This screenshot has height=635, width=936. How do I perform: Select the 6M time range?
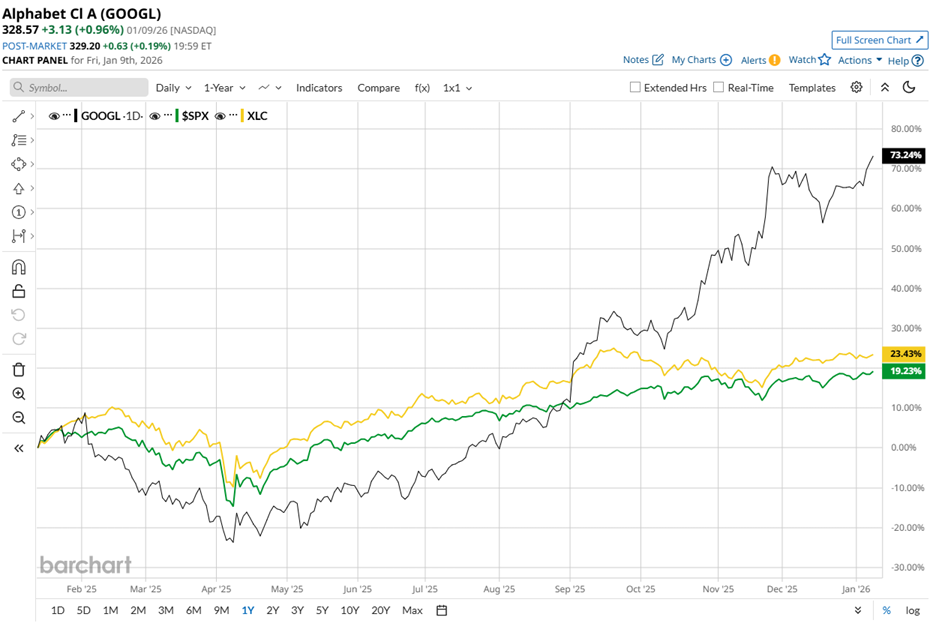(193, 610)
